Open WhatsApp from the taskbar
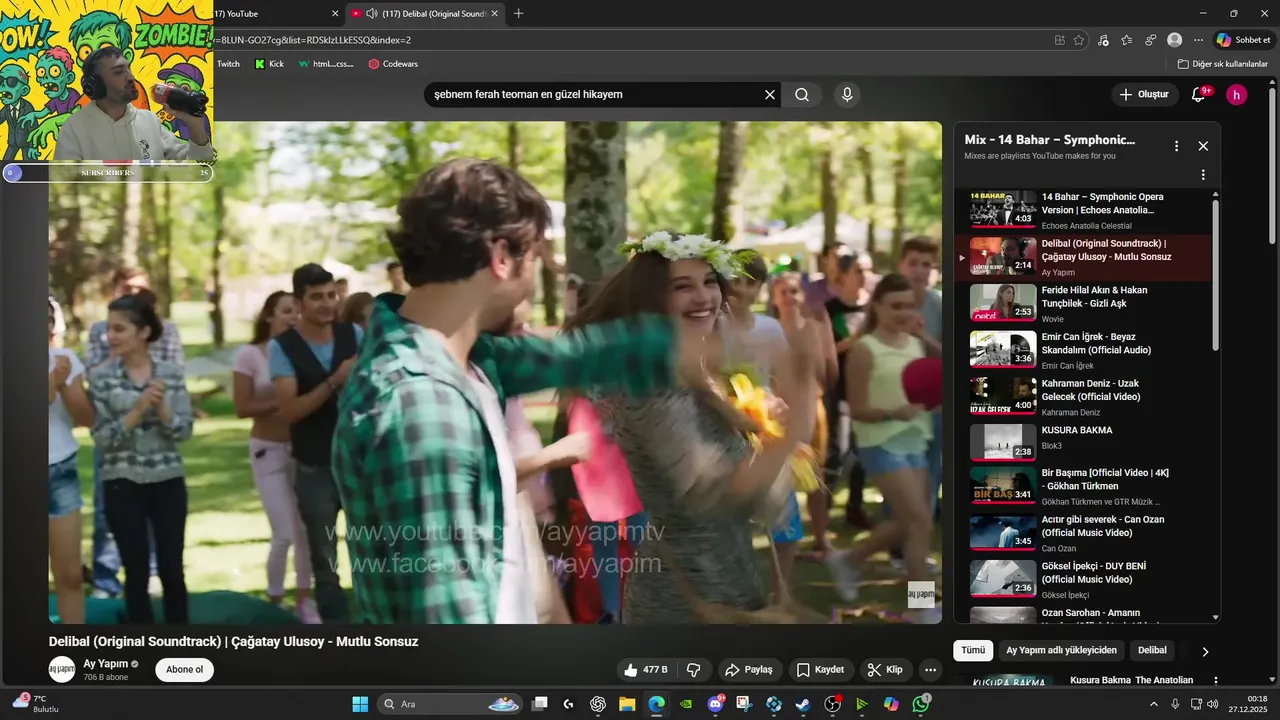 point(921,704)
